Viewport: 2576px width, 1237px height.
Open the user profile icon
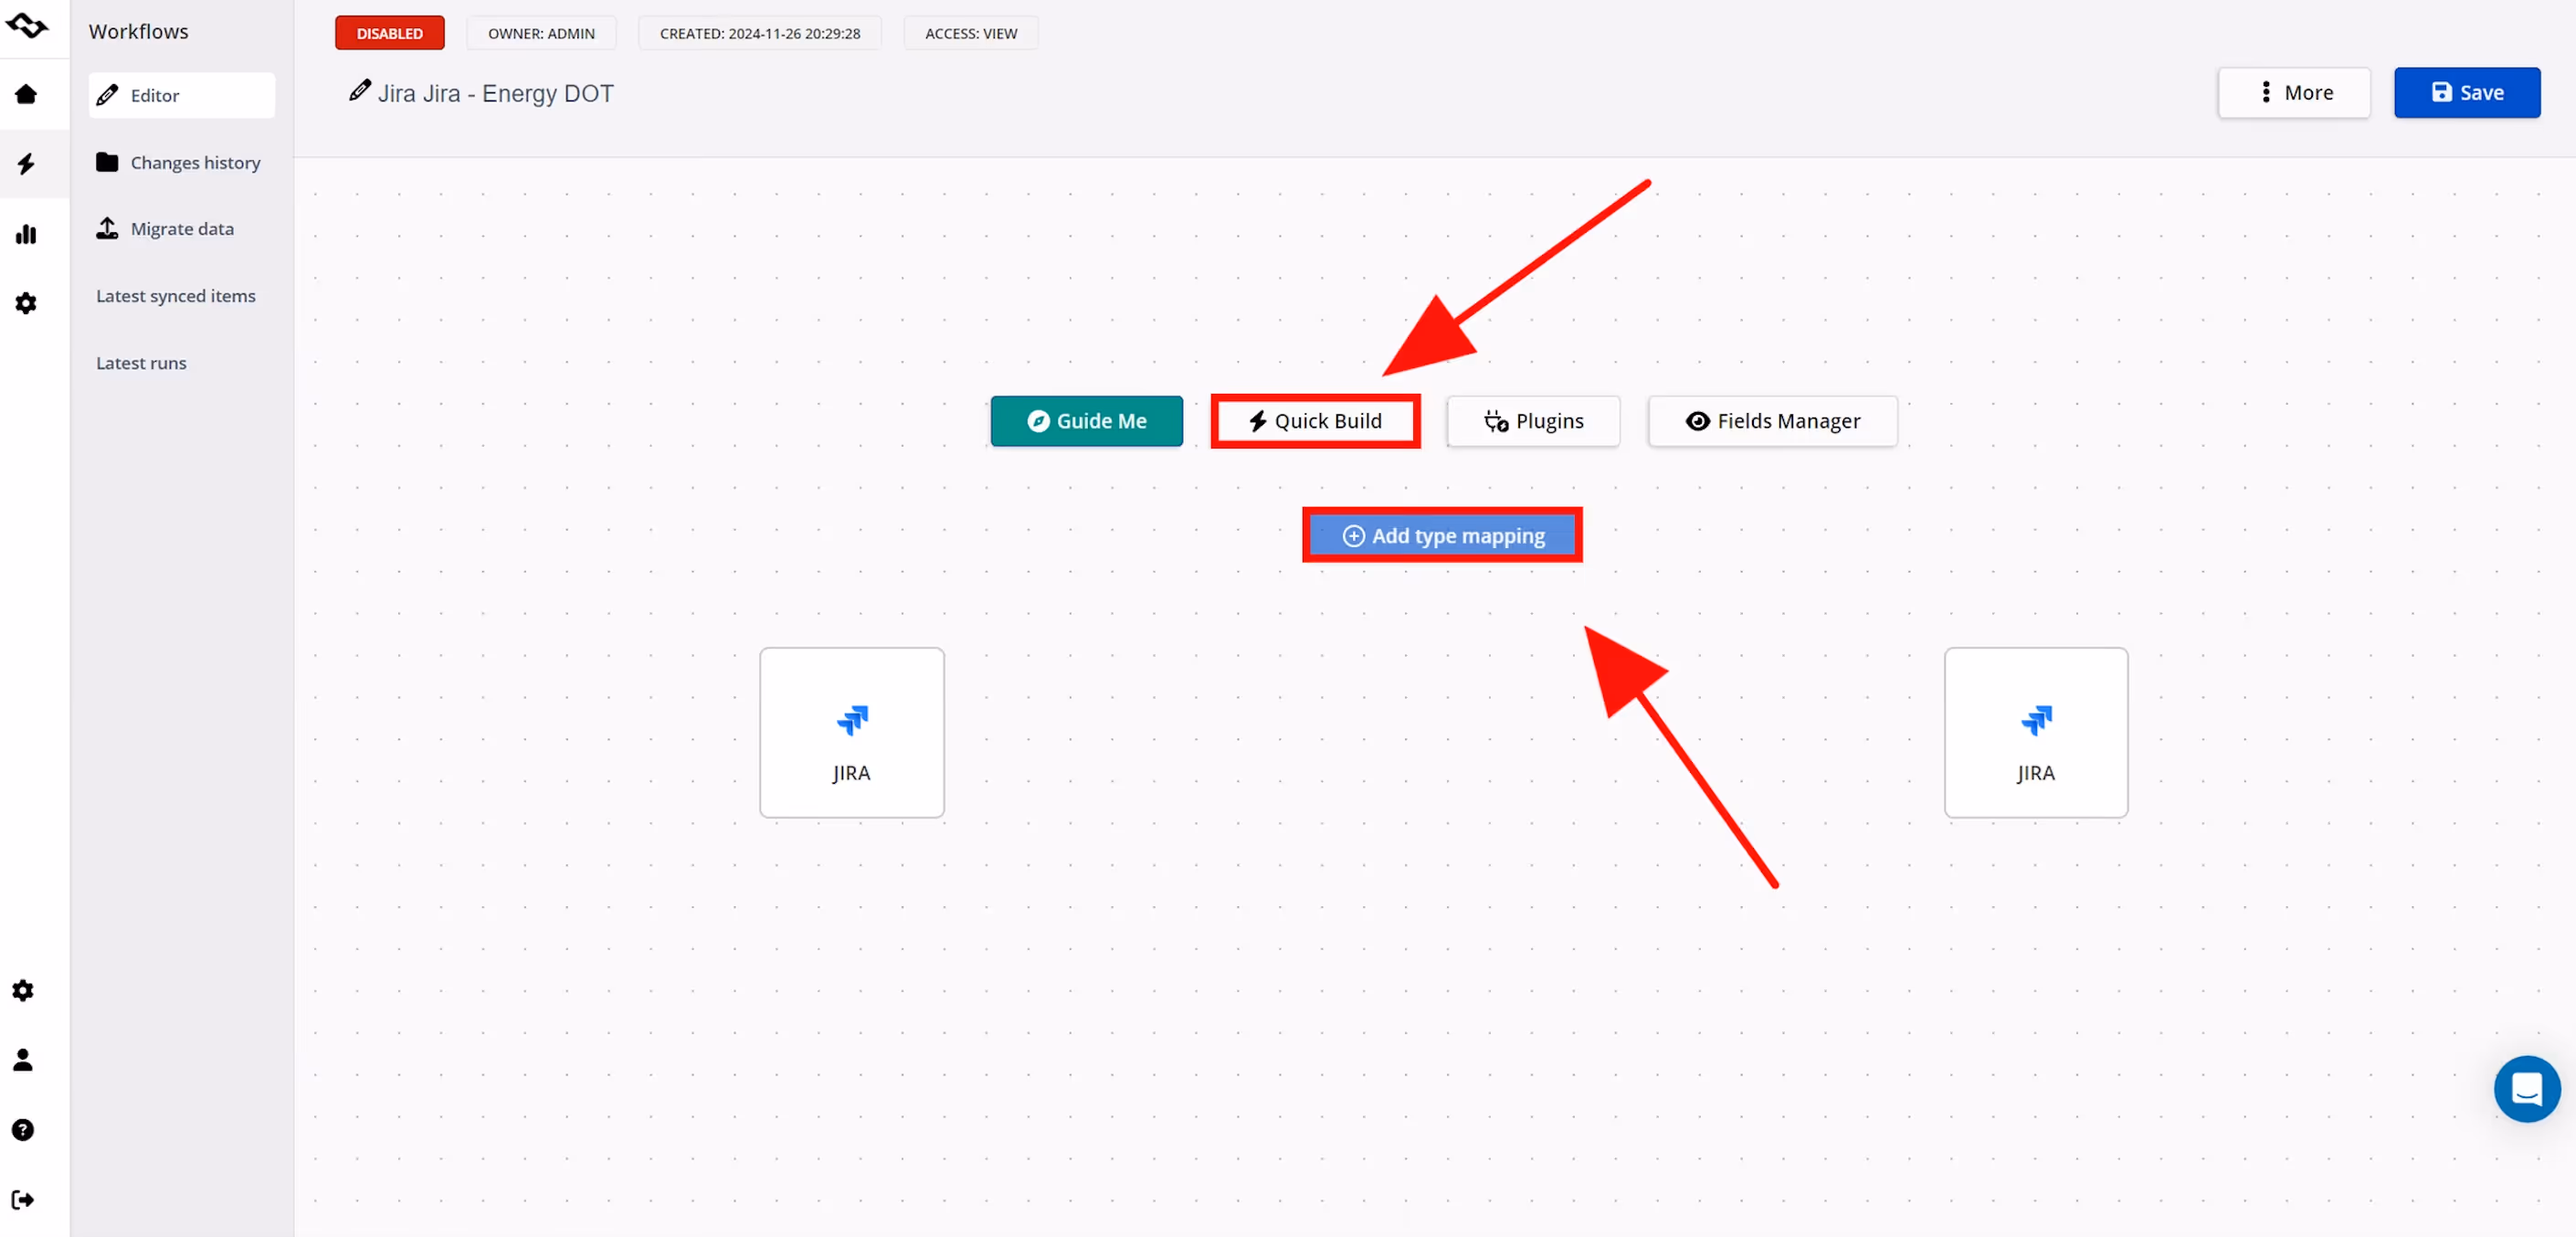23,1060
